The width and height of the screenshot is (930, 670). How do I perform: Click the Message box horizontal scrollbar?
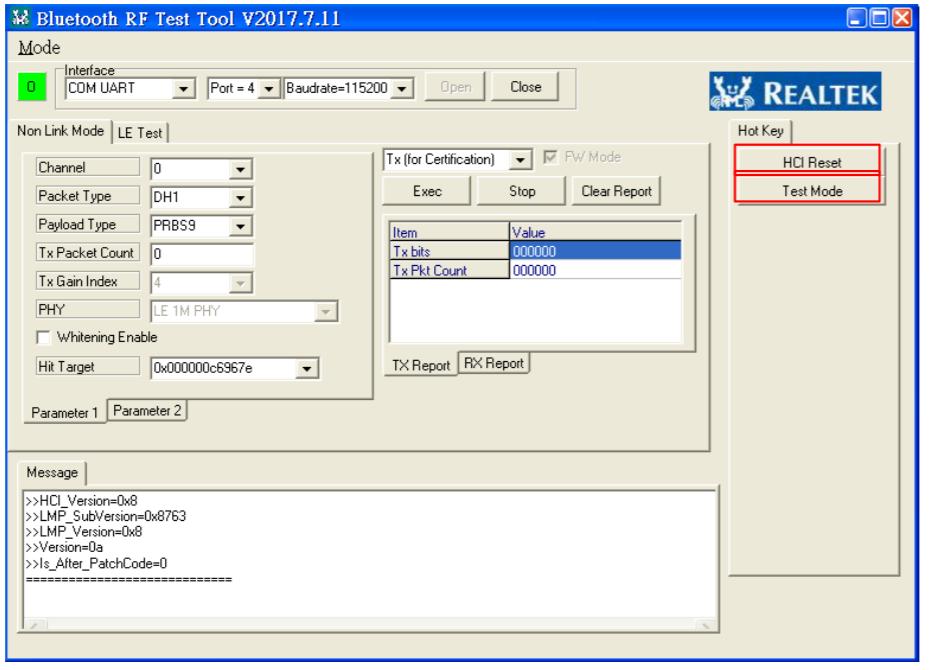[x=370, y=625]
